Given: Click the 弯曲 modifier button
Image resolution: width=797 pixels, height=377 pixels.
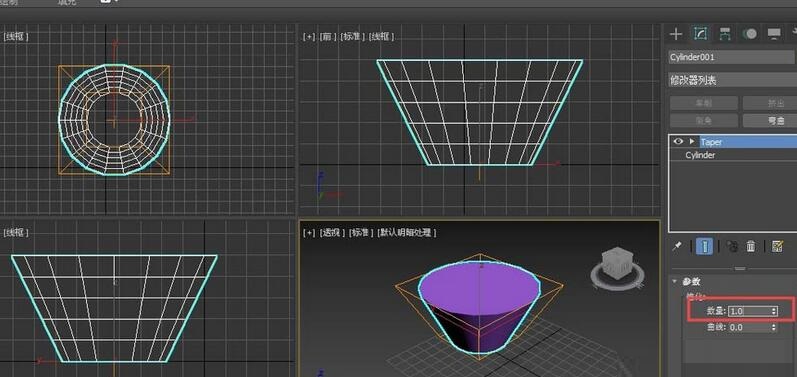Looking at the screenshot, I should 770,120.
